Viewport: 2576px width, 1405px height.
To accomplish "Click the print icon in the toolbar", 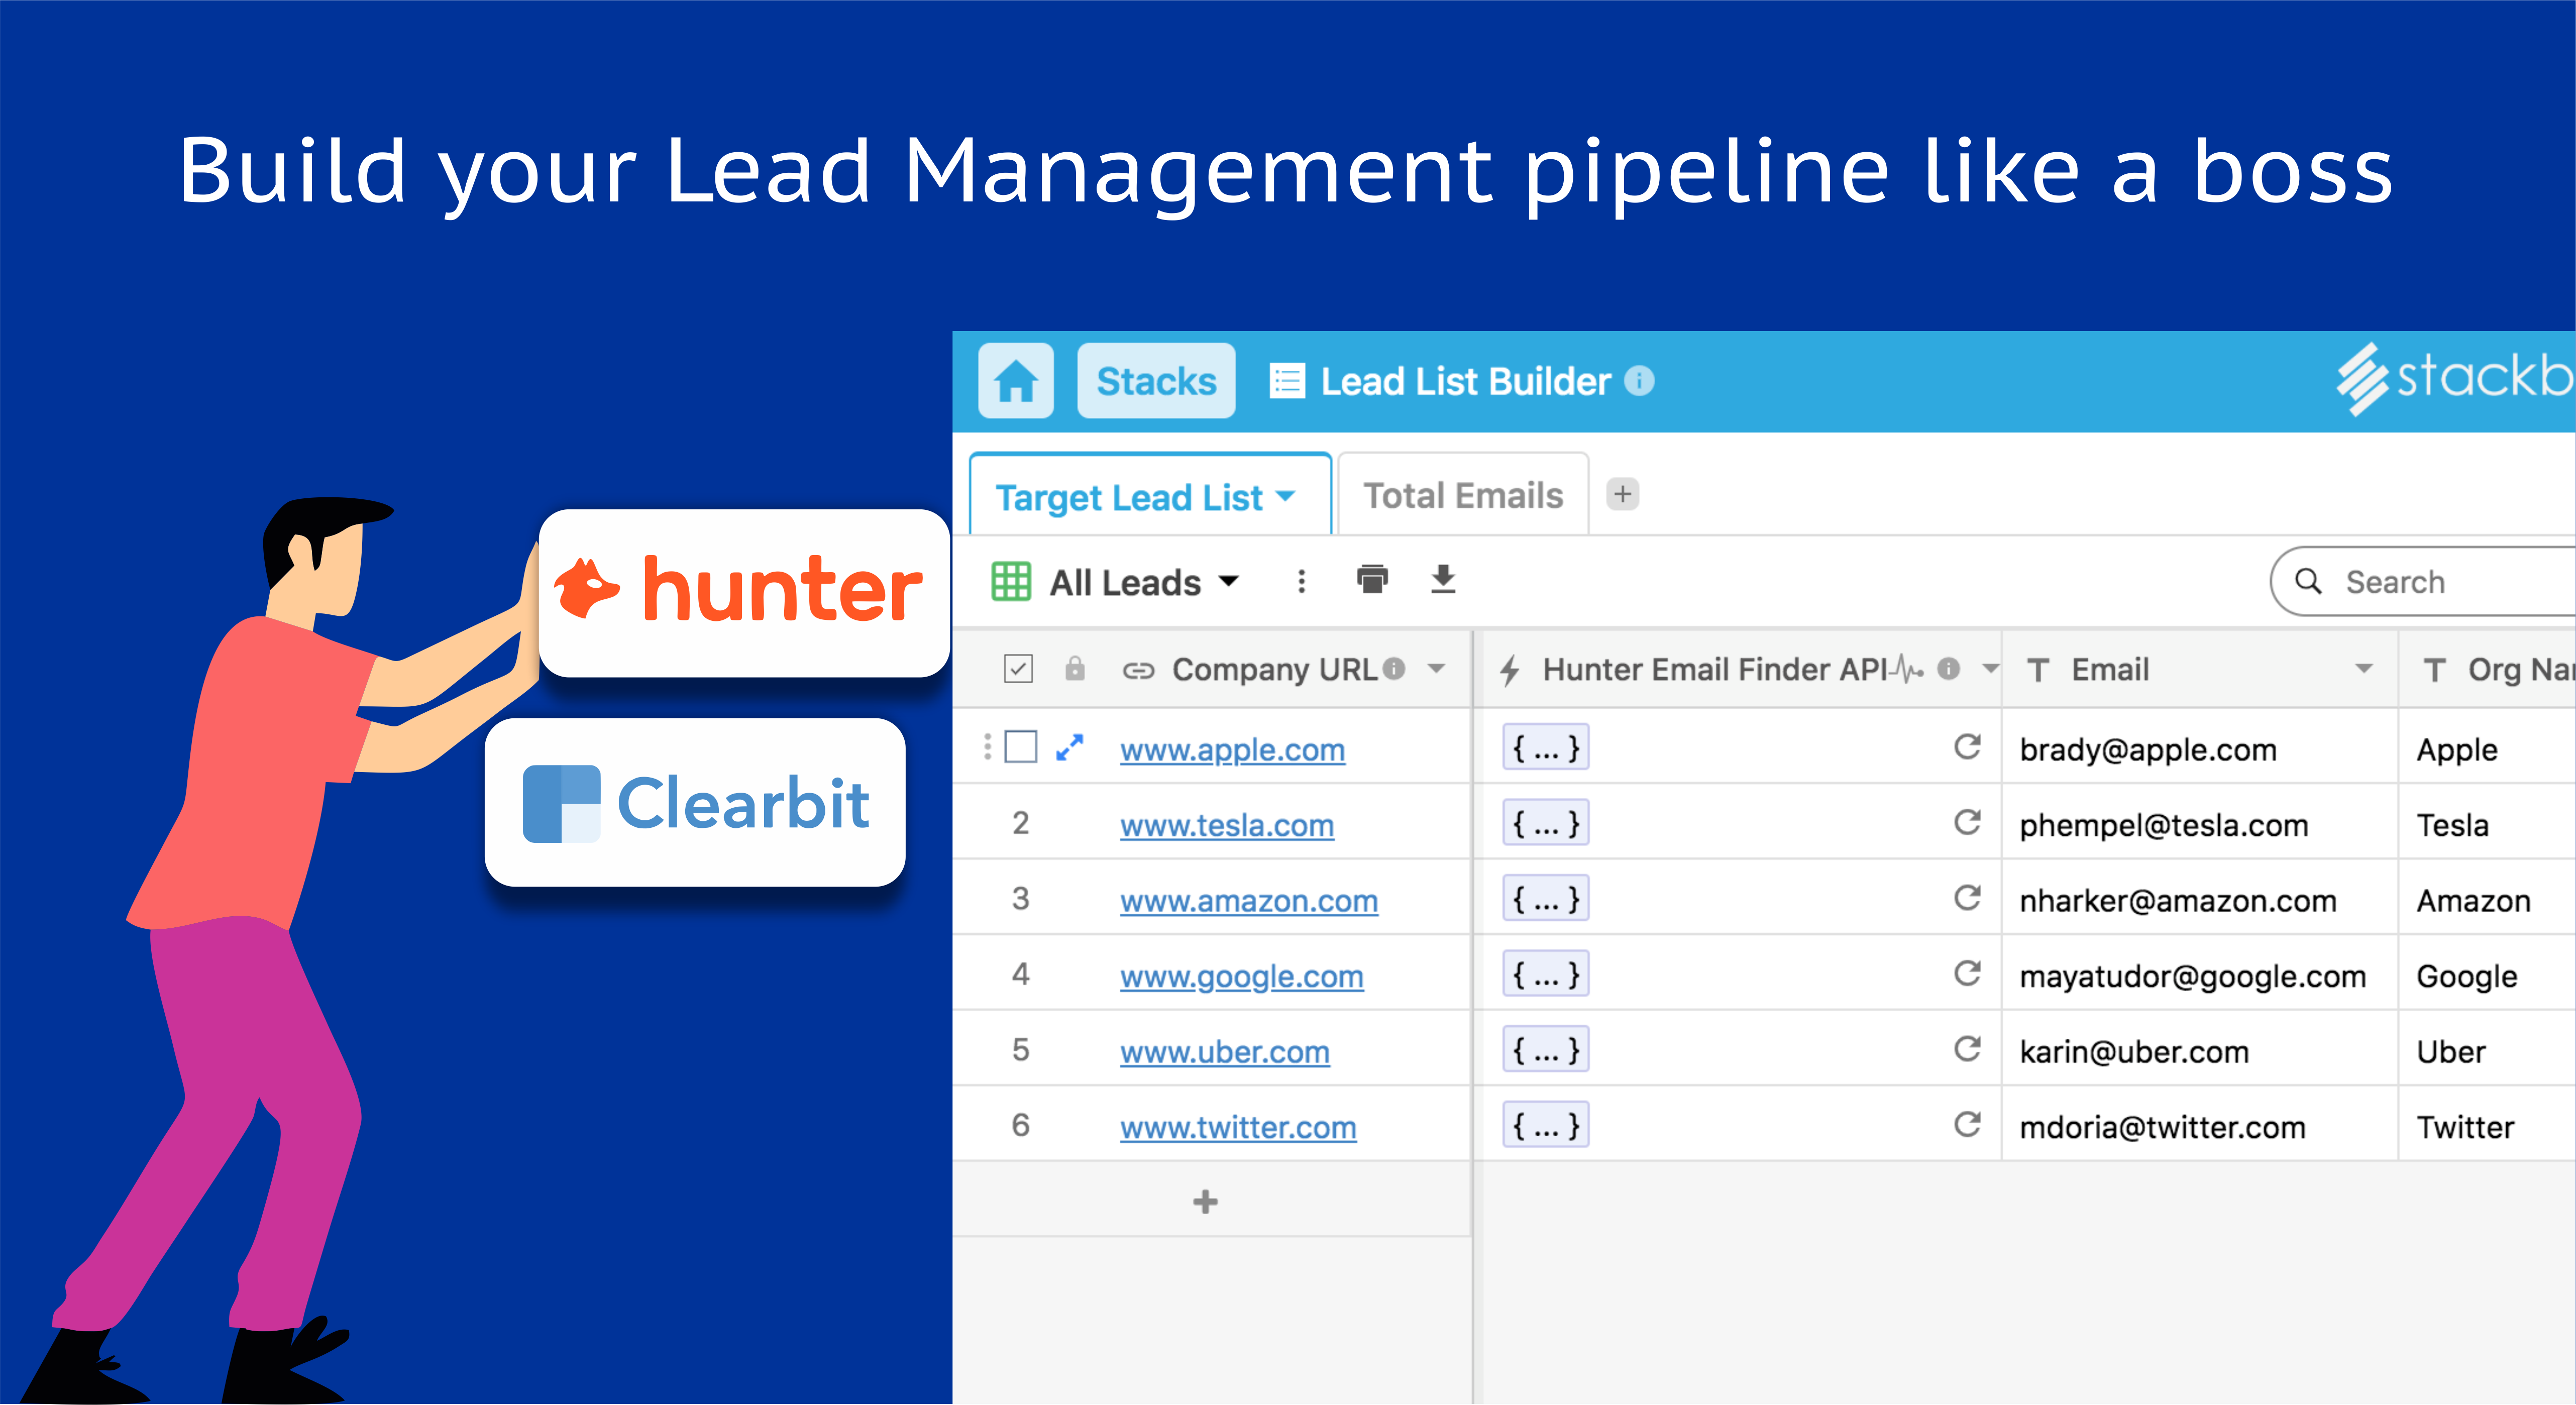I will click(x=1372, y=580).
